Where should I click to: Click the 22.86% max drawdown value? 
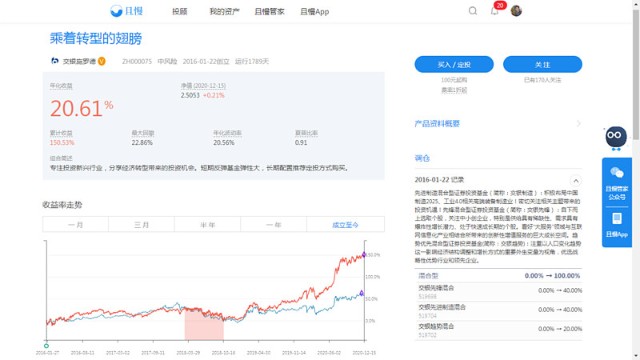point(142,143)
